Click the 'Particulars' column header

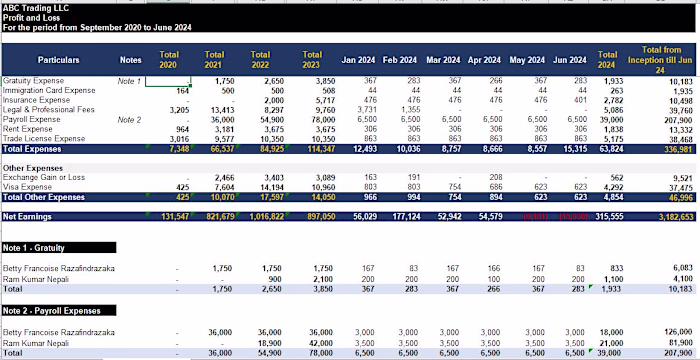58,60
